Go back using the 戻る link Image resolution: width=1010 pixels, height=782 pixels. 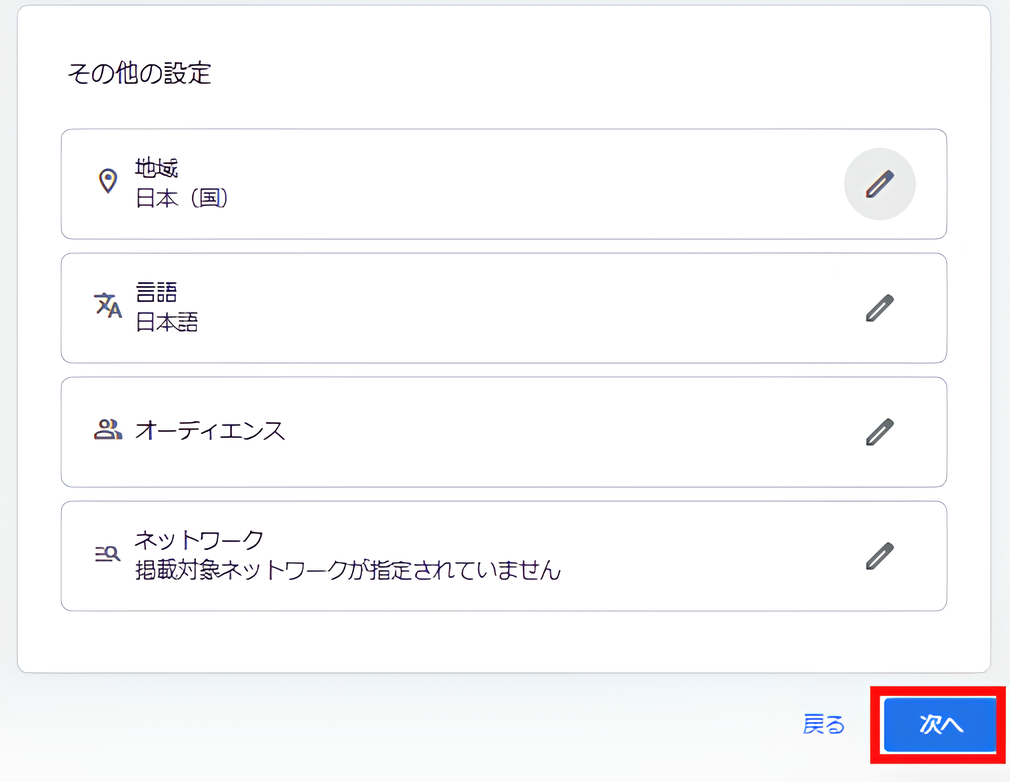[822, 725]
